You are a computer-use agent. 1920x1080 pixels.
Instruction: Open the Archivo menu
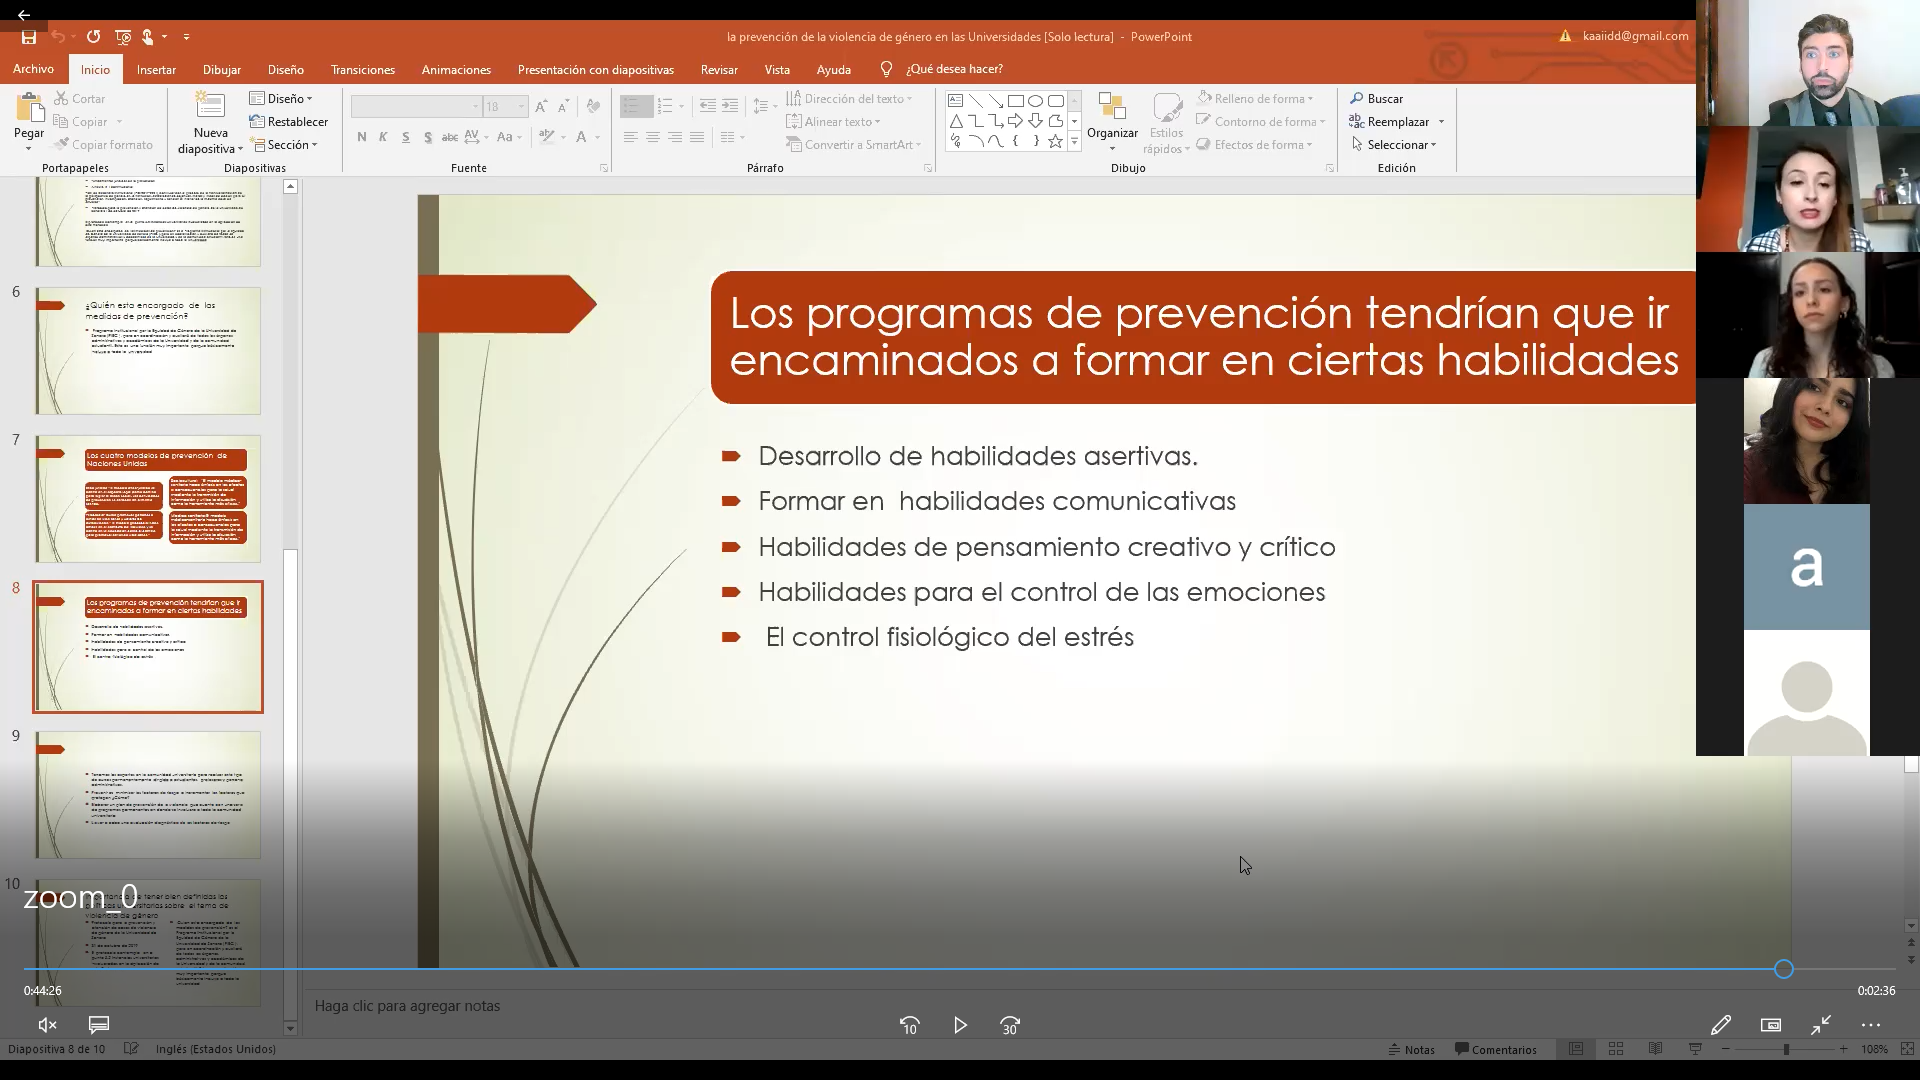(x=33, y=69)
